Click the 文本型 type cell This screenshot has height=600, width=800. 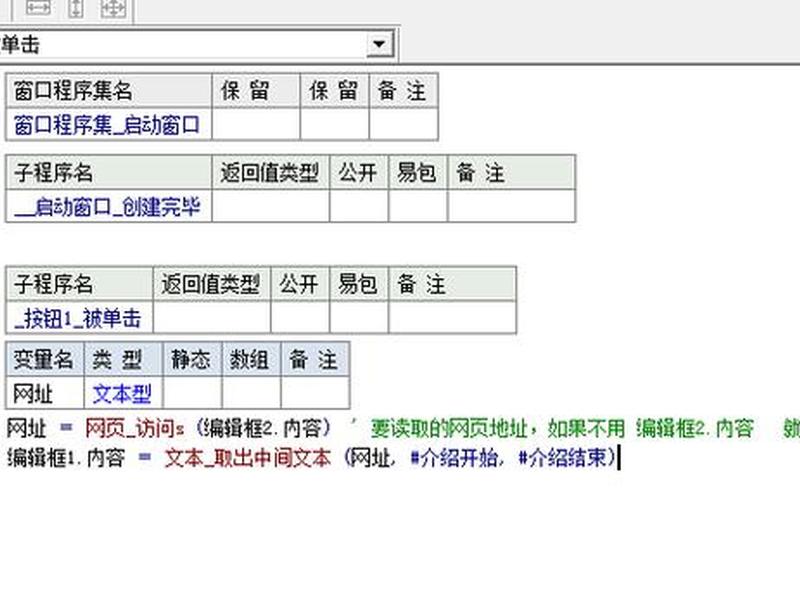[123, 393]
